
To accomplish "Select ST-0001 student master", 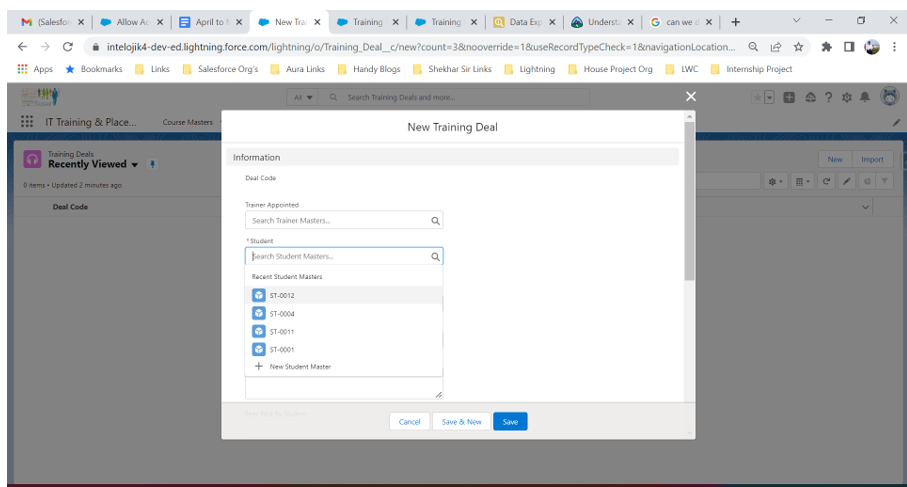I will tap(282, 350).
